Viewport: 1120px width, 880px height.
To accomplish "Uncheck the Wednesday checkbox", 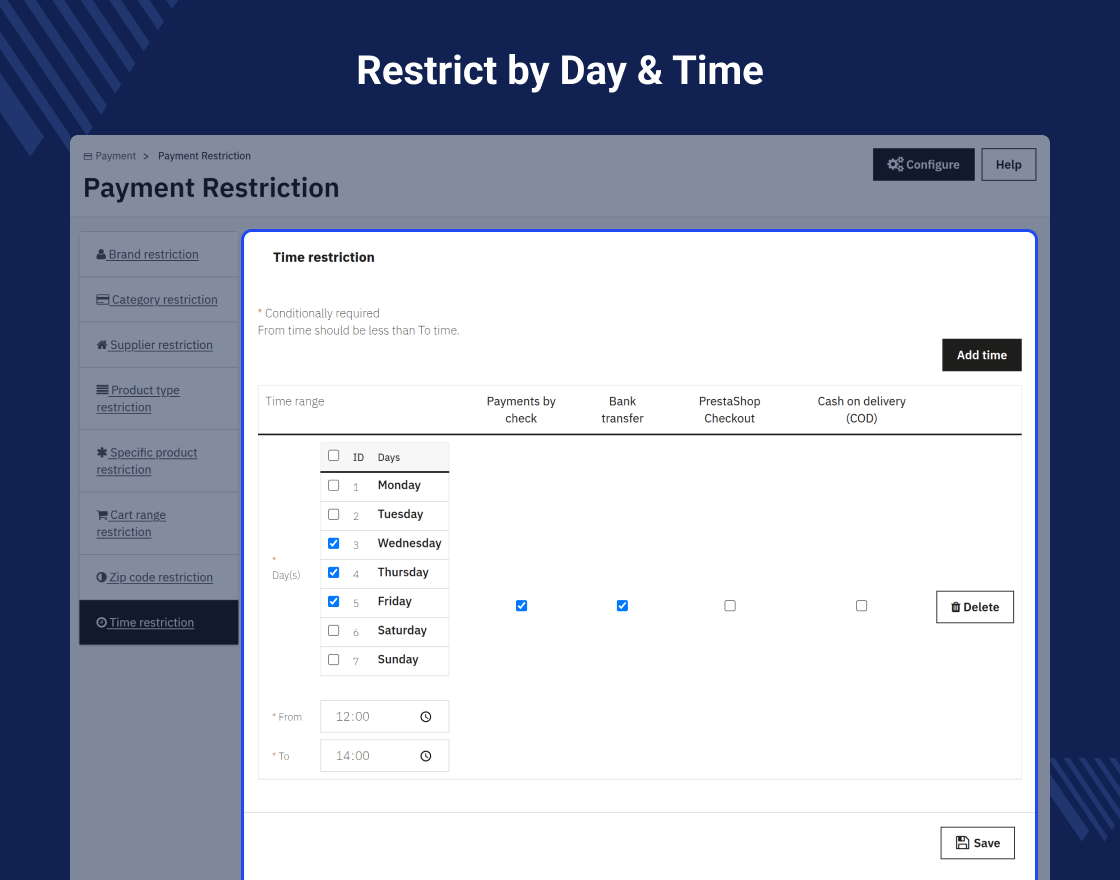I will 334,544.
